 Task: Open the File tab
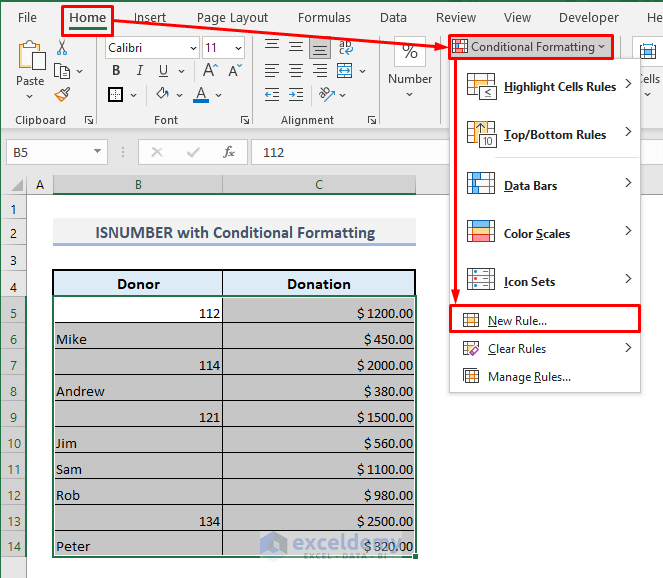click(x=27, y=18)
